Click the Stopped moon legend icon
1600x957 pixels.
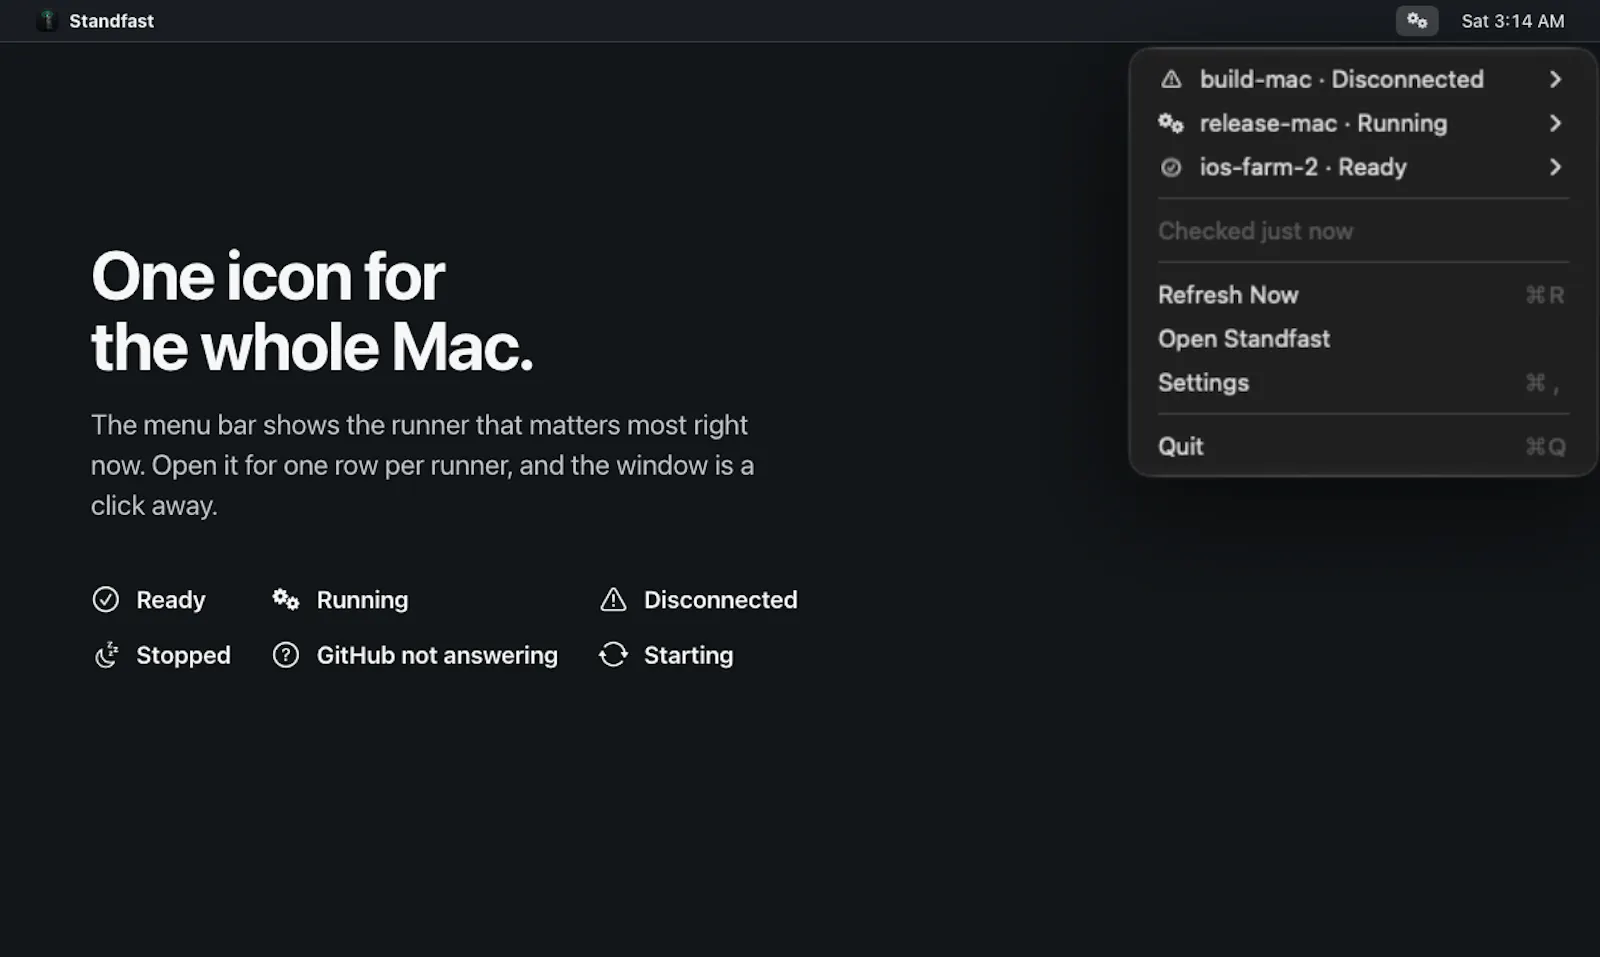click(106, 655)
